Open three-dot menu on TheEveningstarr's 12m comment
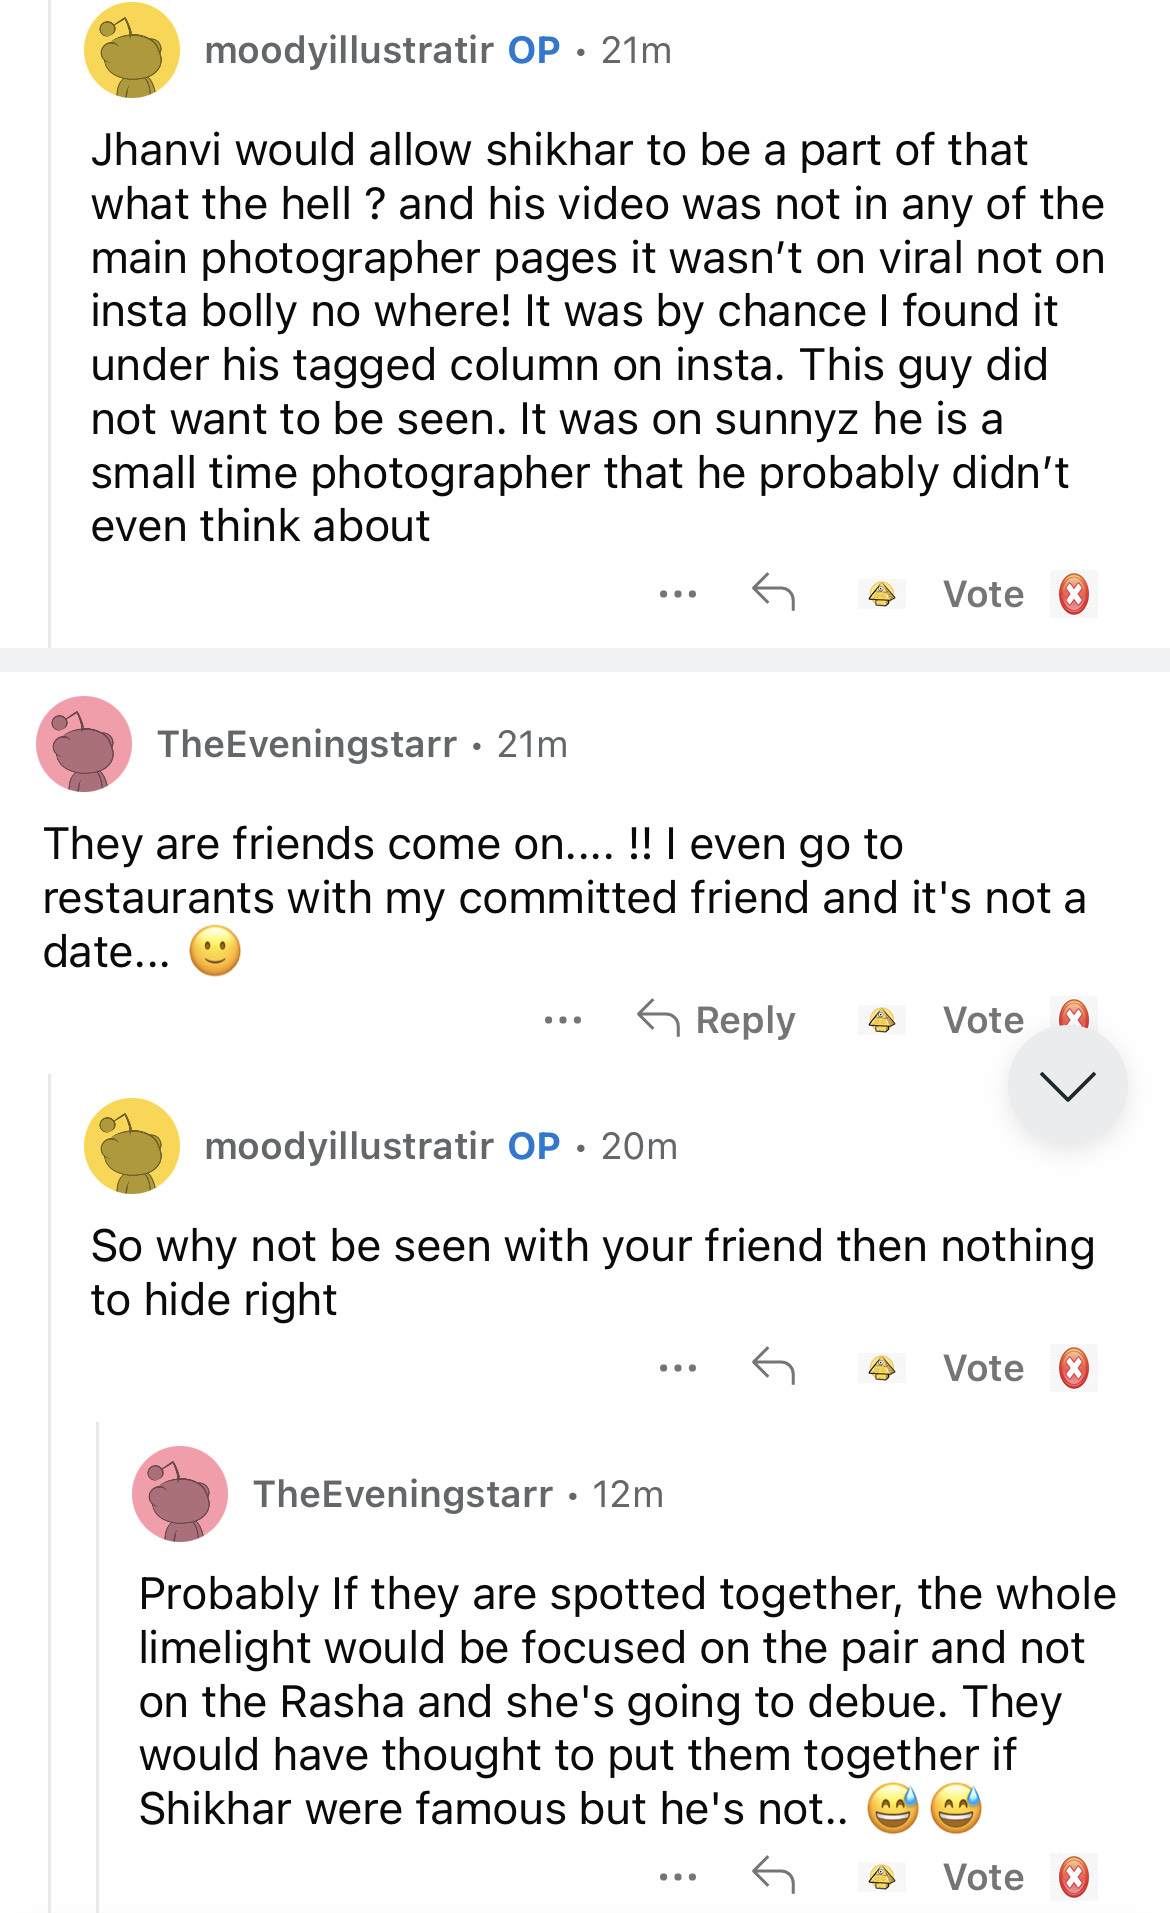 (x=677, y=1878)
